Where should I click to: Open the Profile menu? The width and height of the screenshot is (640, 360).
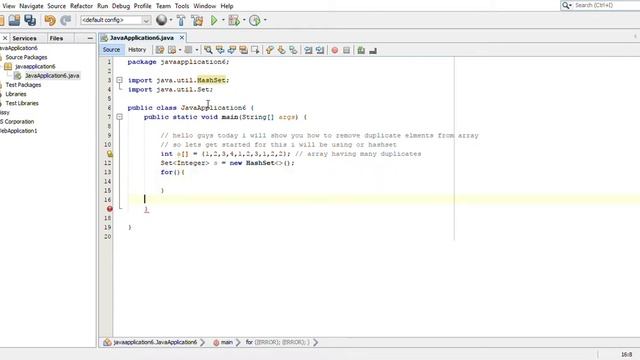coord(142,6)
